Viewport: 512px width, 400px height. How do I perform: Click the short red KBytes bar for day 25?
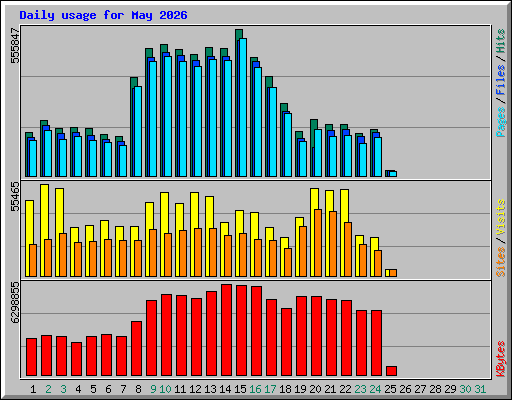pyautogui.click(x=391, y=371)
